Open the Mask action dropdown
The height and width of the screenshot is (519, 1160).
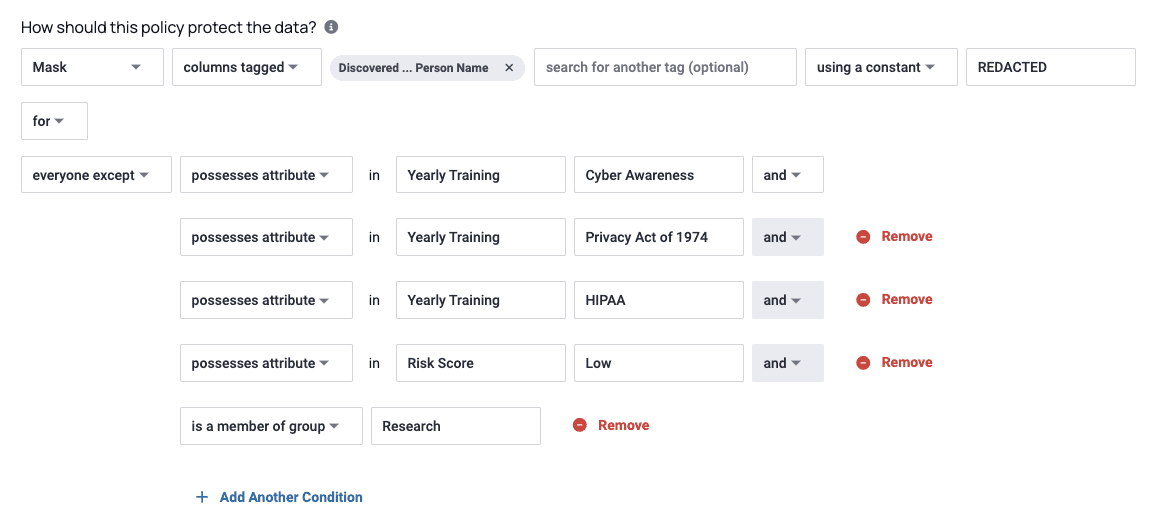[x=92, y=67]
